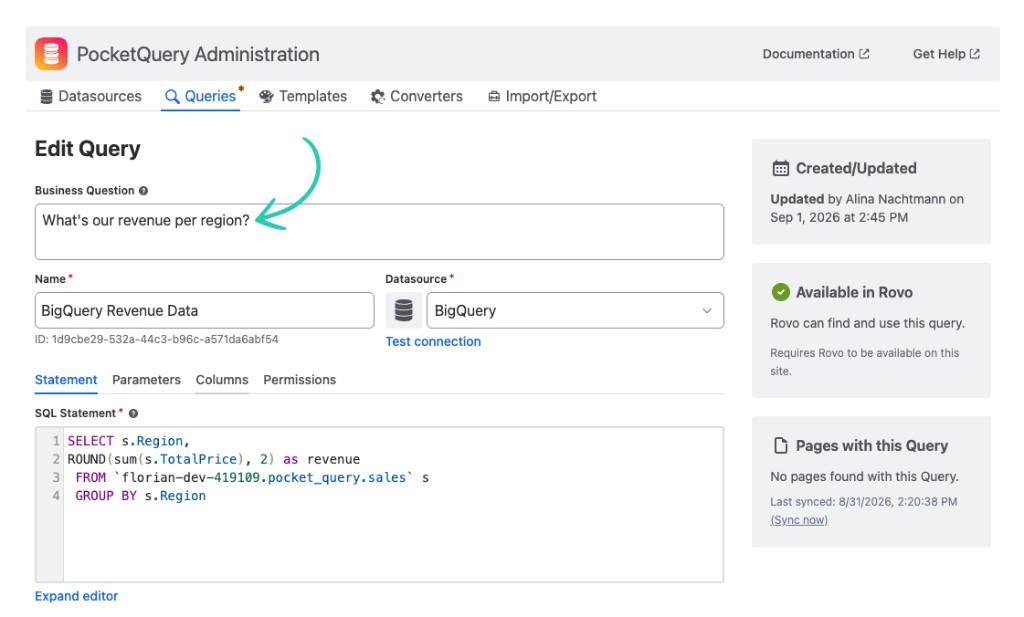
Task: Click 'No pages found with this Query.' text
Action: (x=864, y=477)
